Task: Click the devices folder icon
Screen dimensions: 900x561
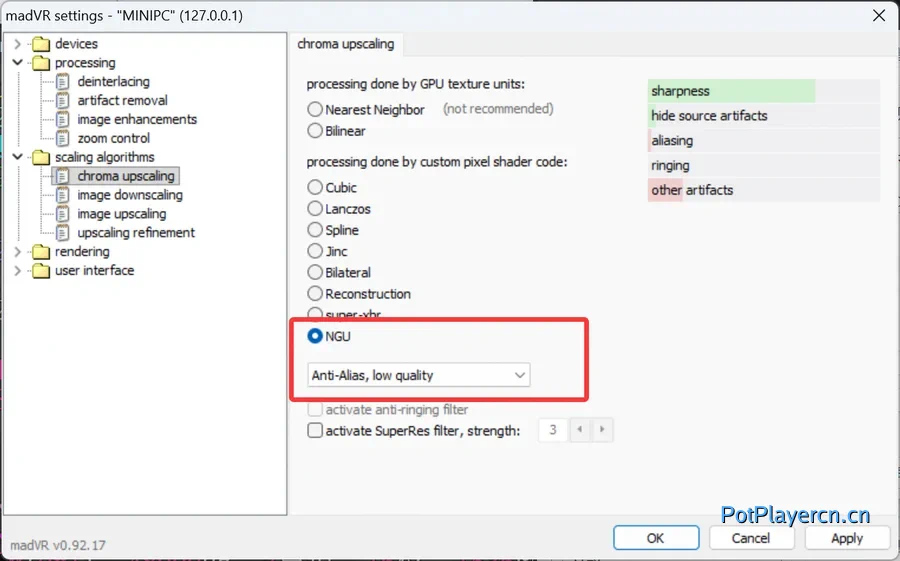Action: tap(41, 44)
